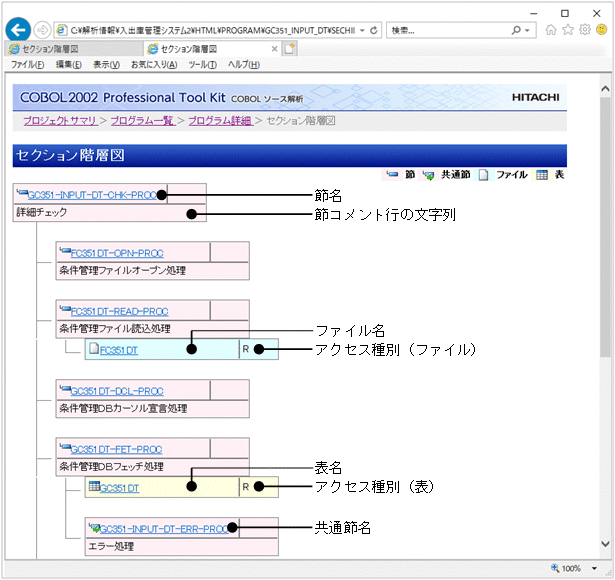The width and height of the screenshot is (615, 580).
Task: Click the browser Back arrow button
Action: point(18,30)
